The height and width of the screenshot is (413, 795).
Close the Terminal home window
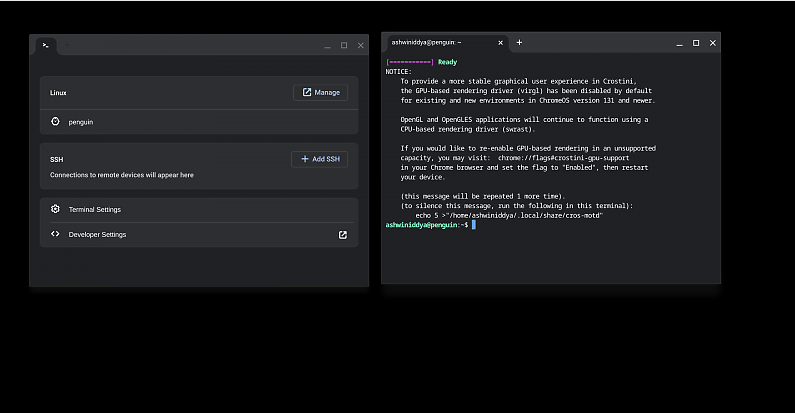coord(360,45)
